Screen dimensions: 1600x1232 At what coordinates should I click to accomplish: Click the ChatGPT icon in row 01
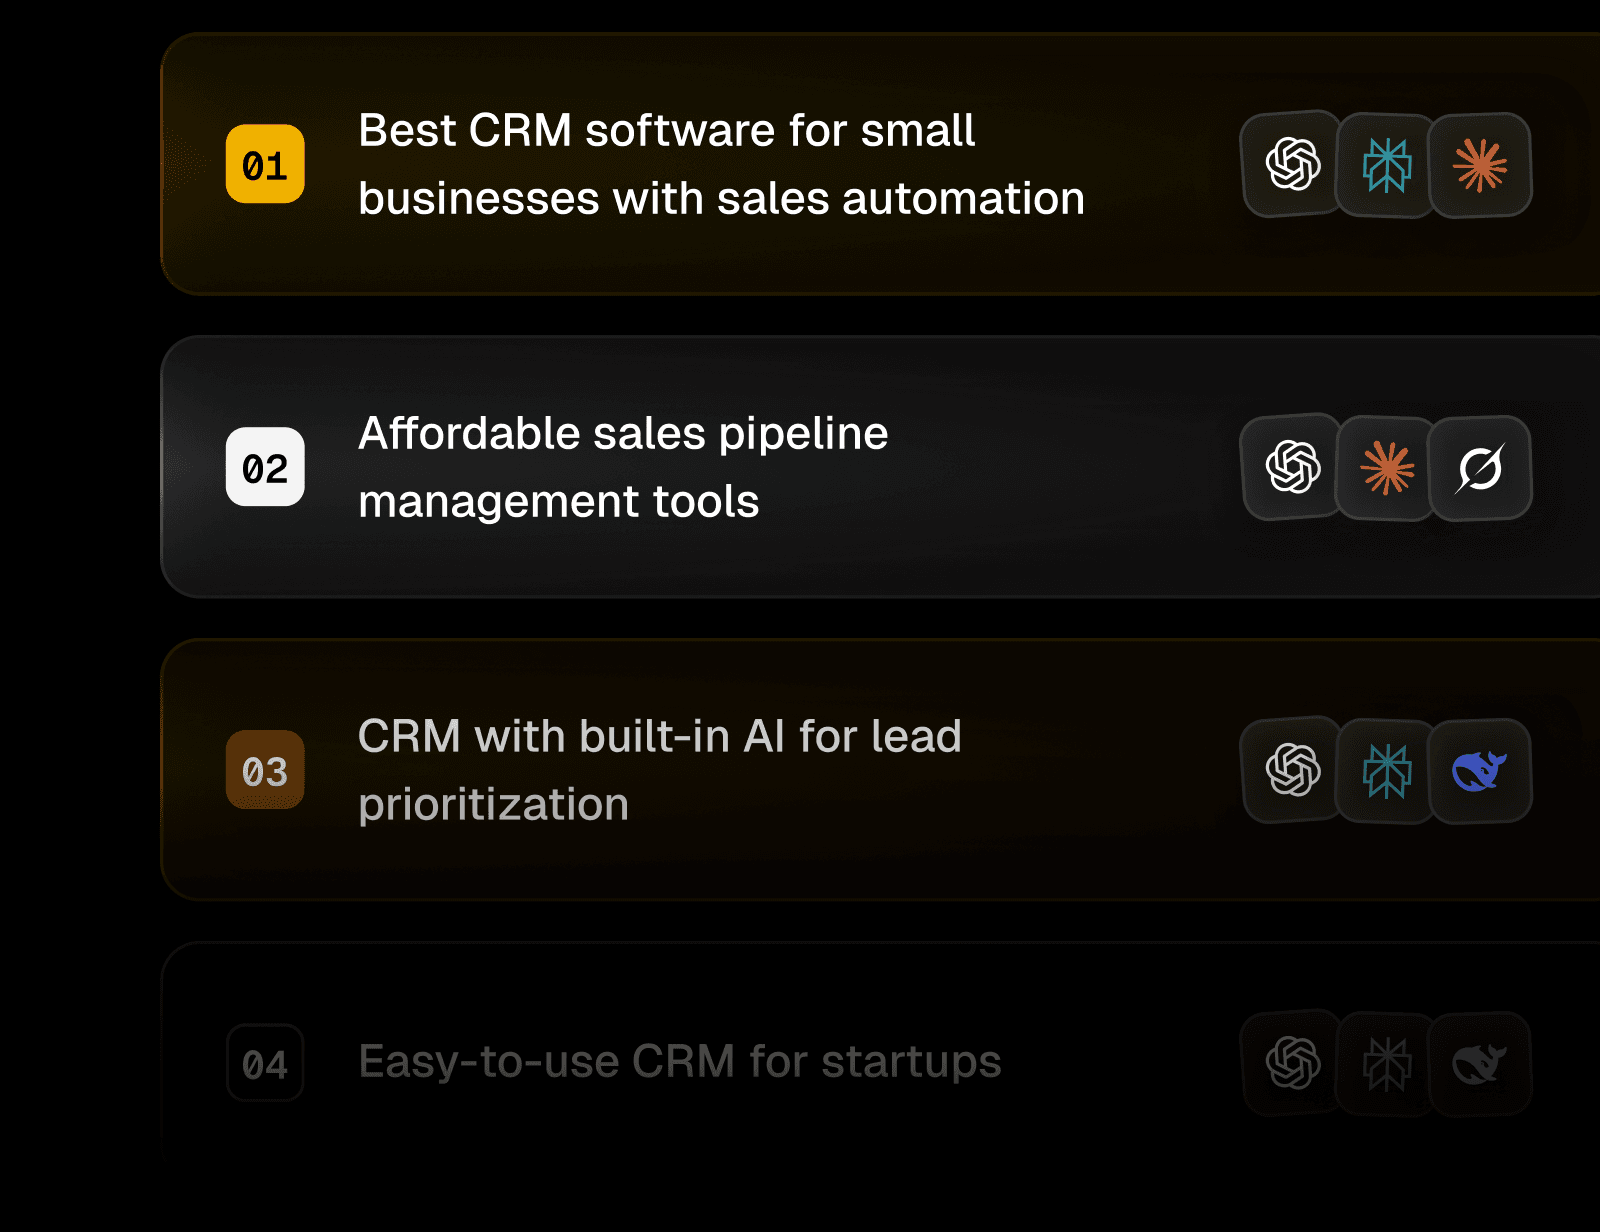tap(1292, 164)
